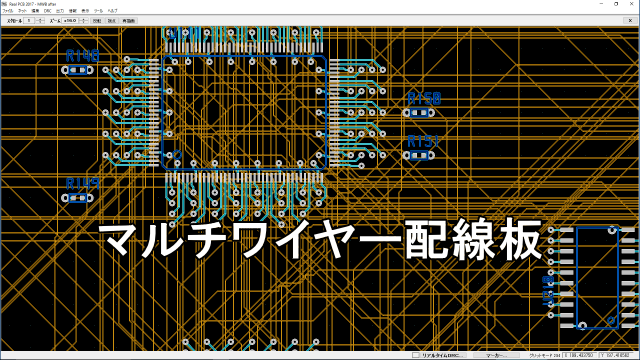
Task: Click the zoom stepper arrows
Action: [x=84, y=20]
